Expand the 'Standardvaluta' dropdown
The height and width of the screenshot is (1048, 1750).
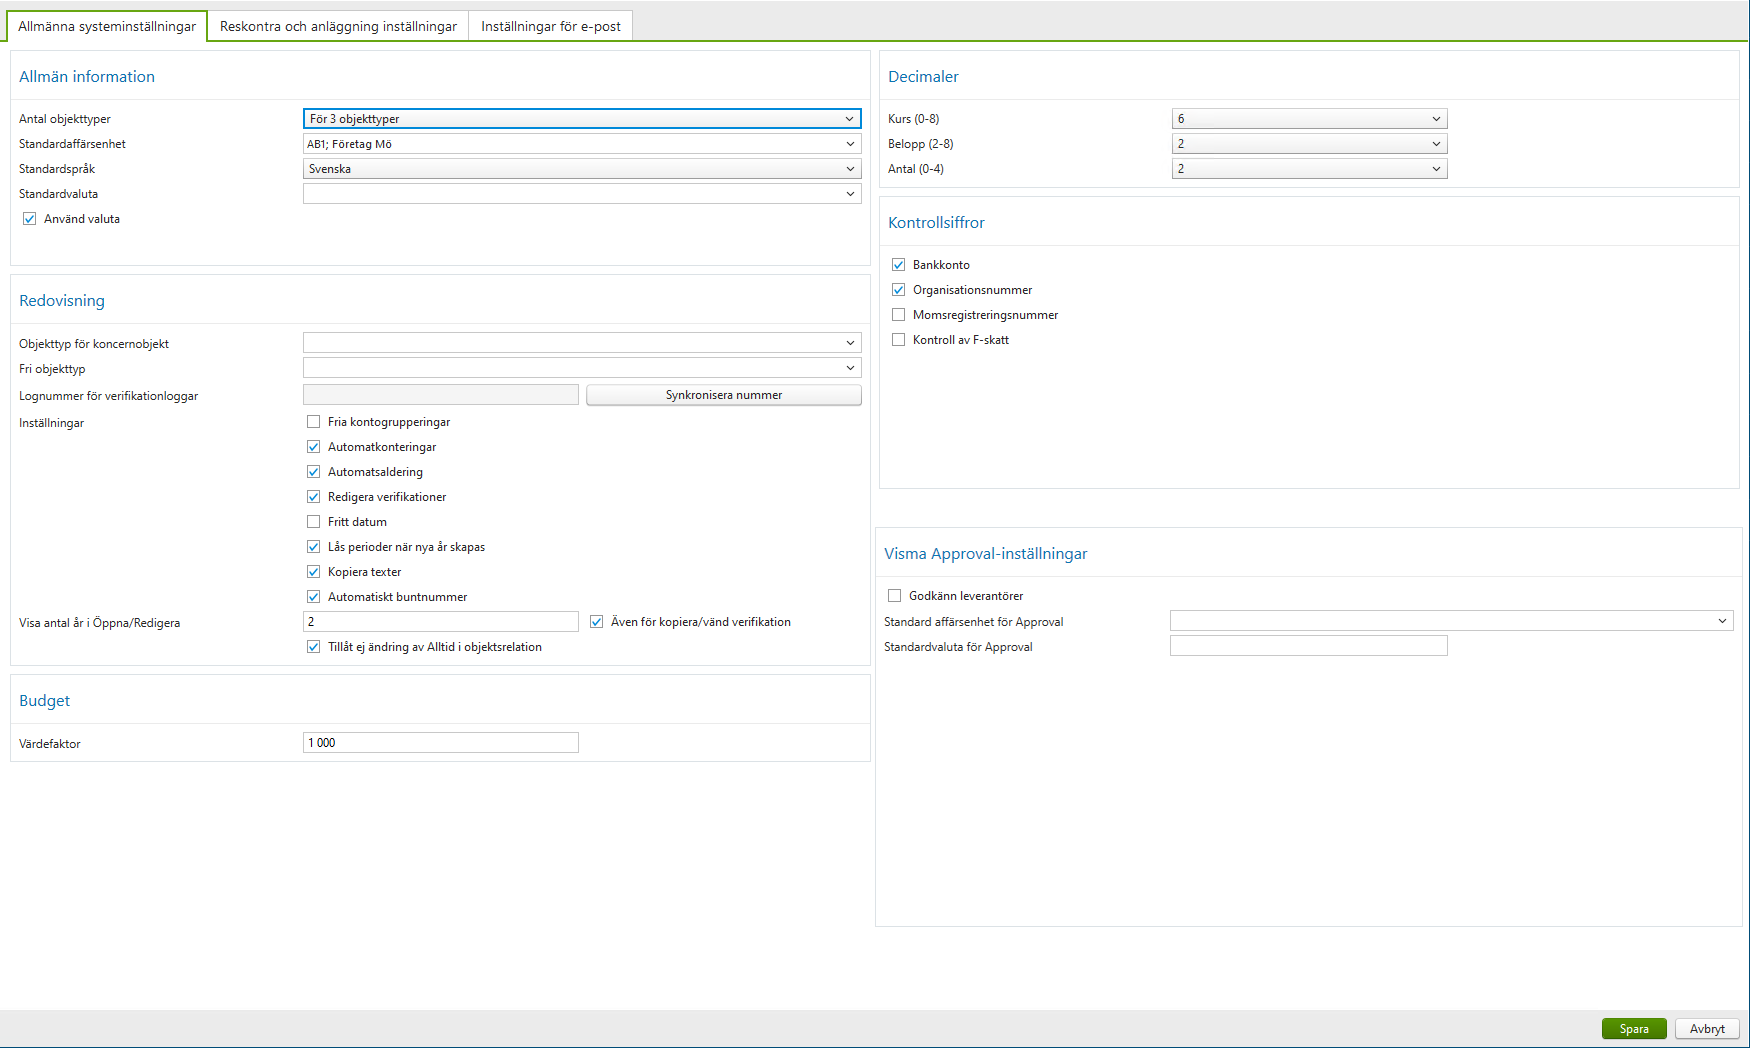(x=851, y=193)
